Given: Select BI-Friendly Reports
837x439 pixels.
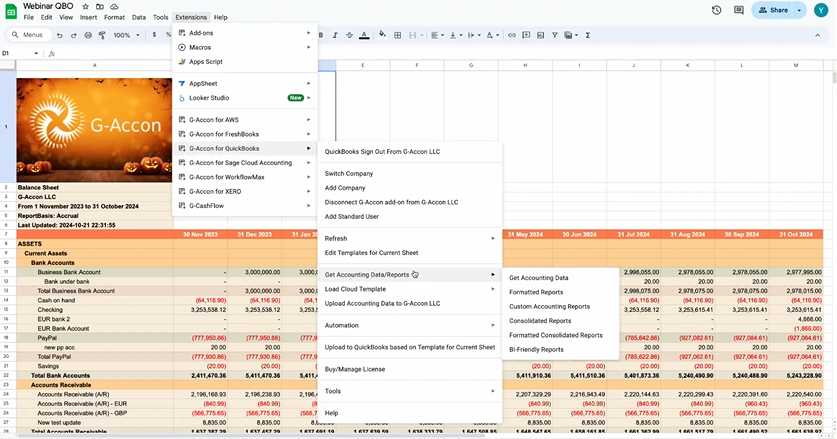Looking at the screenshot, I should tap(560, 349).
